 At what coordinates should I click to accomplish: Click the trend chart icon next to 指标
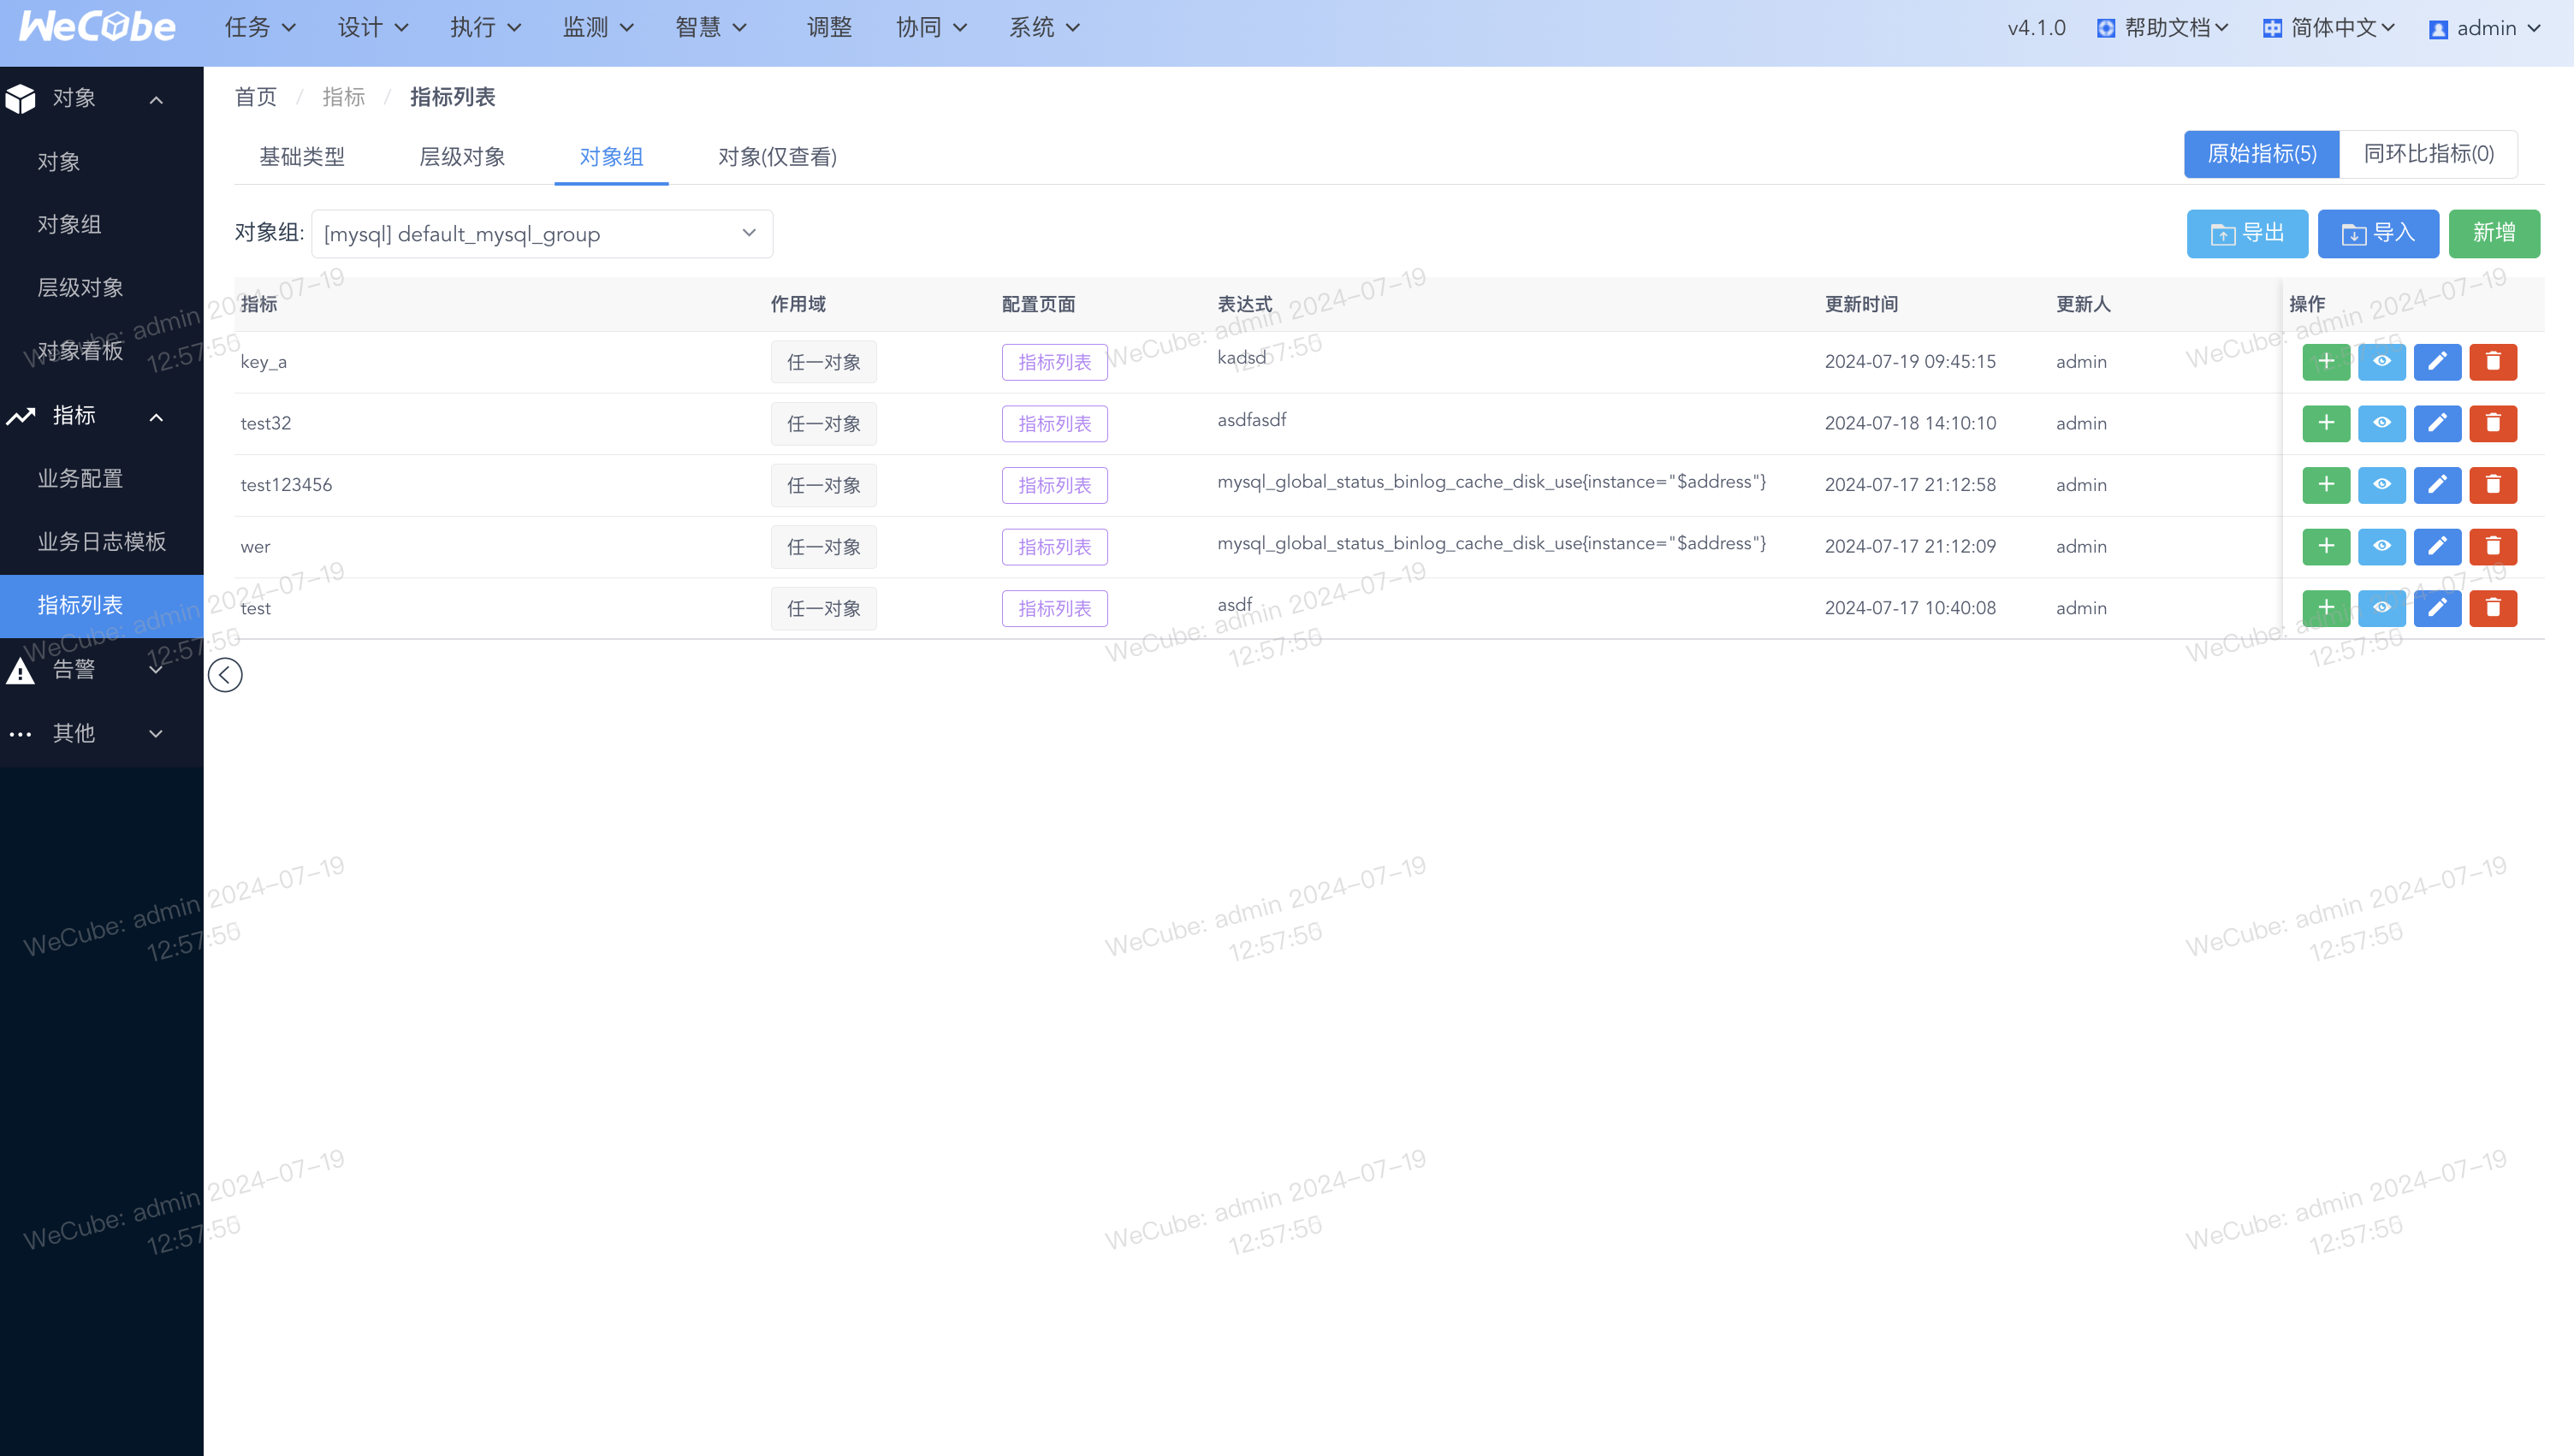[x=20, y=416]
